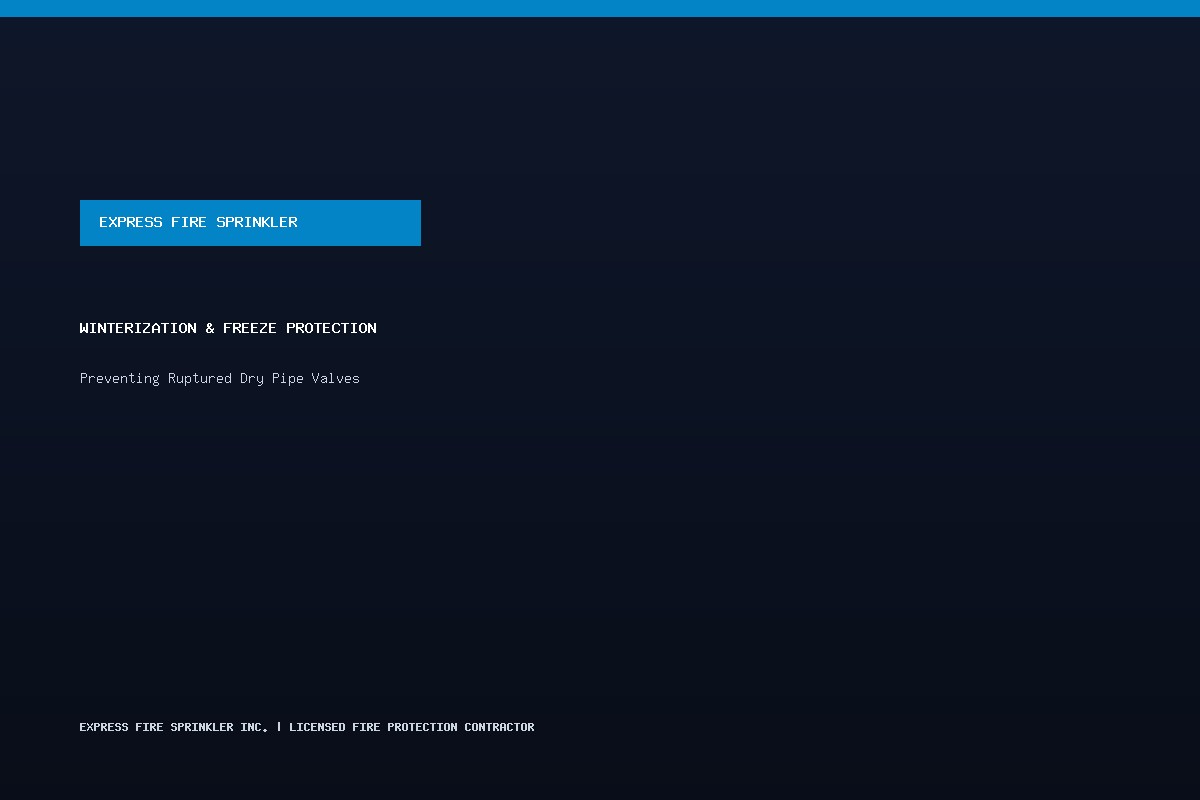
Task: Click the EXPRESS FIRE SPRINKLER blue badge
Action: [x=250, y=222]
